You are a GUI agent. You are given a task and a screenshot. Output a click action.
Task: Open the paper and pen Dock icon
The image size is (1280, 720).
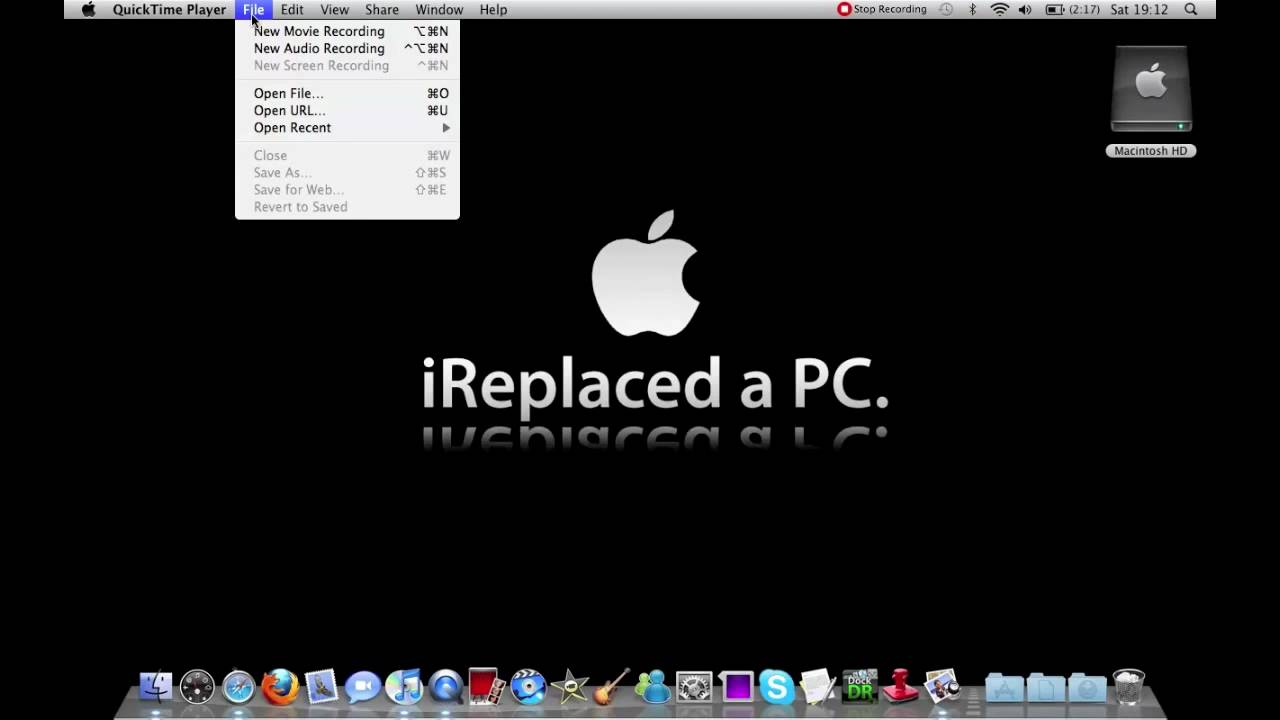point(817,687)
